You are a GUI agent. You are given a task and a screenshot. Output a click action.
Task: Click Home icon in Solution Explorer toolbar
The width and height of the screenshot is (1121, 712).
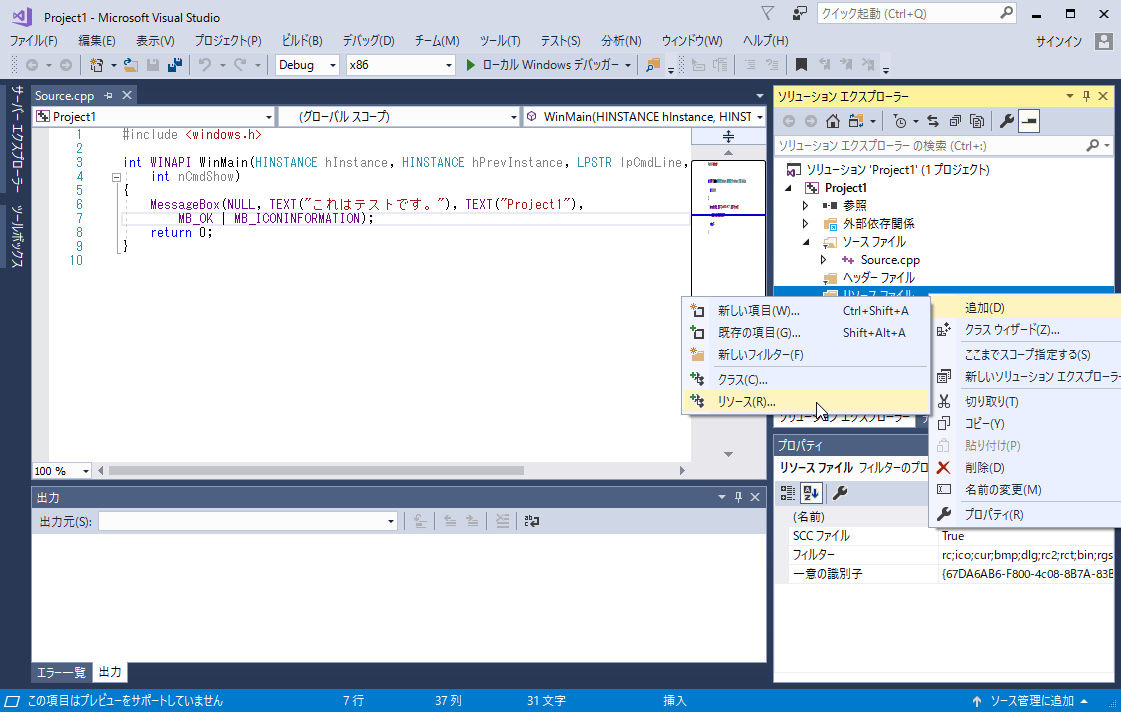833,121
